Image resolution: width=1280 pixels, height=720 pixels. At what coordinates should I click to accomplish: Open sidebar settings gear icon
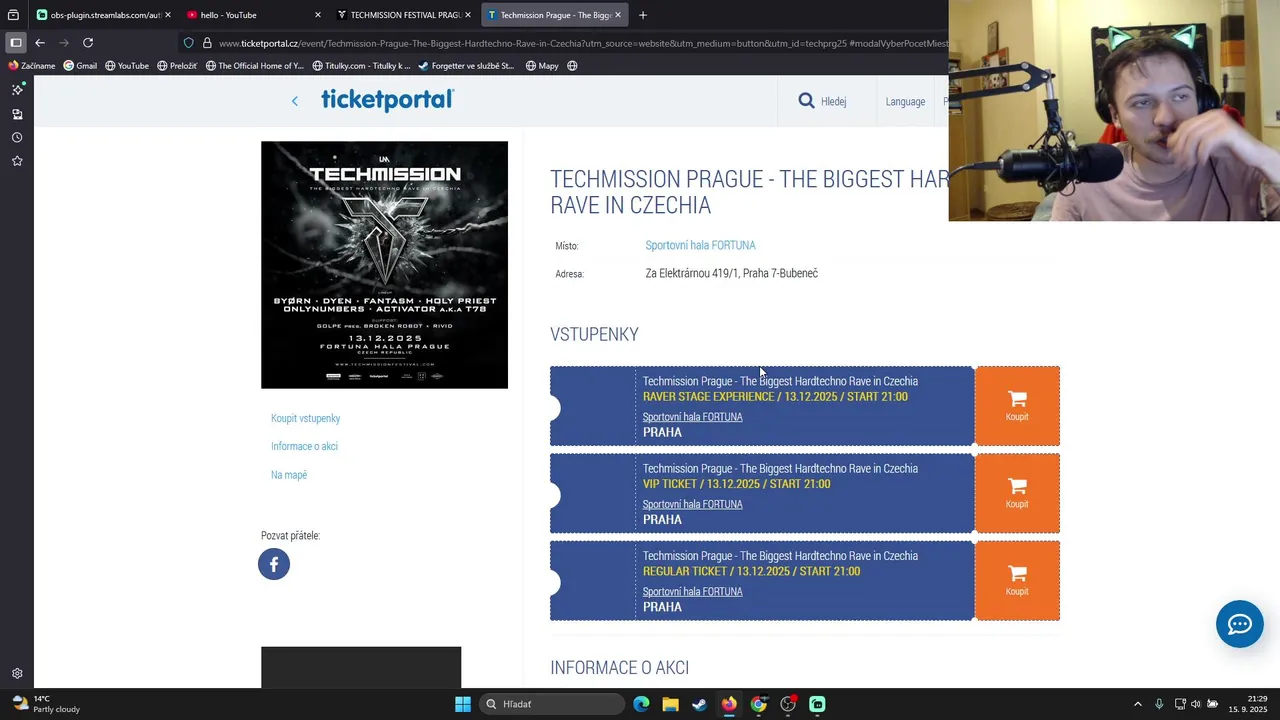17,674
